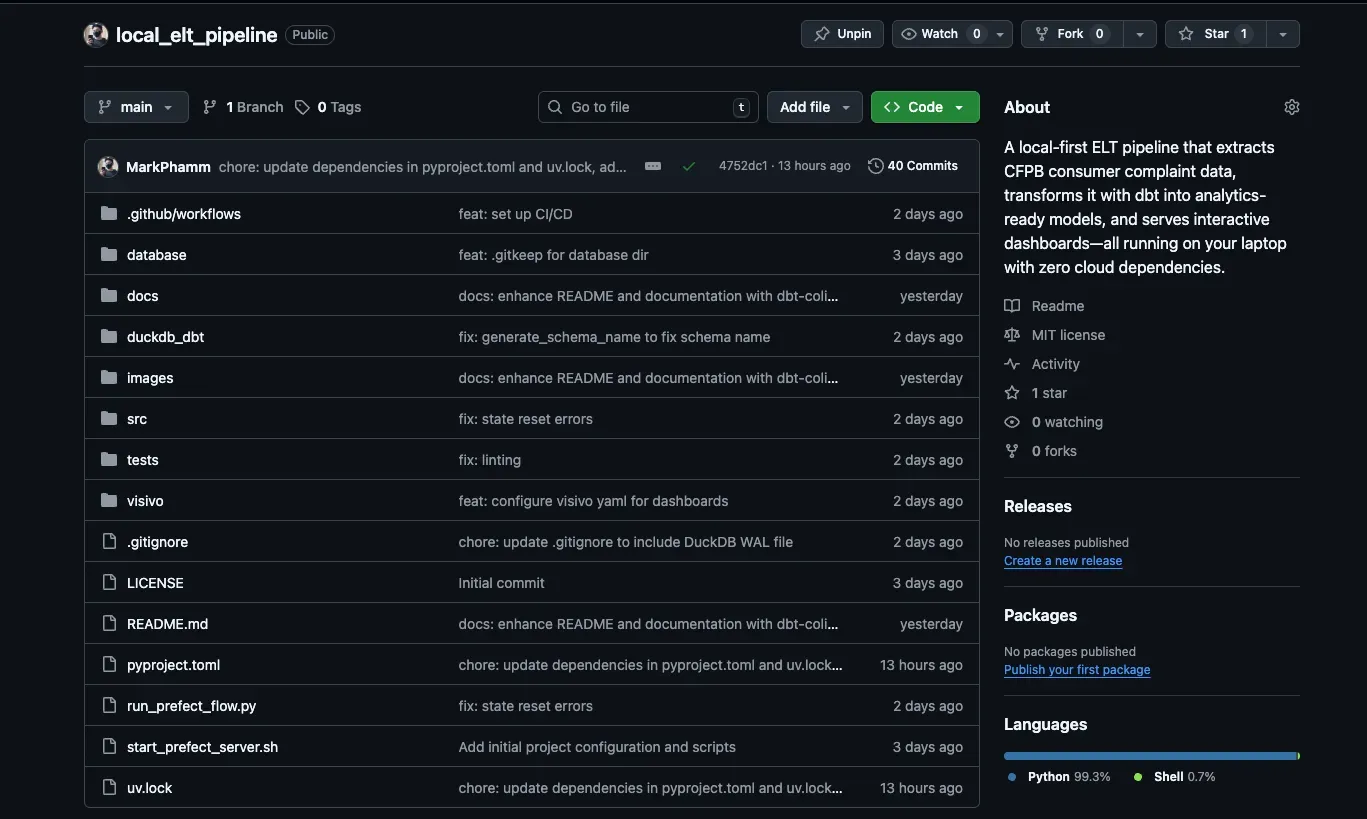Click the Create a new release link
The width and height of the screenshot is (1367, 819).
tap(1062, 561)
